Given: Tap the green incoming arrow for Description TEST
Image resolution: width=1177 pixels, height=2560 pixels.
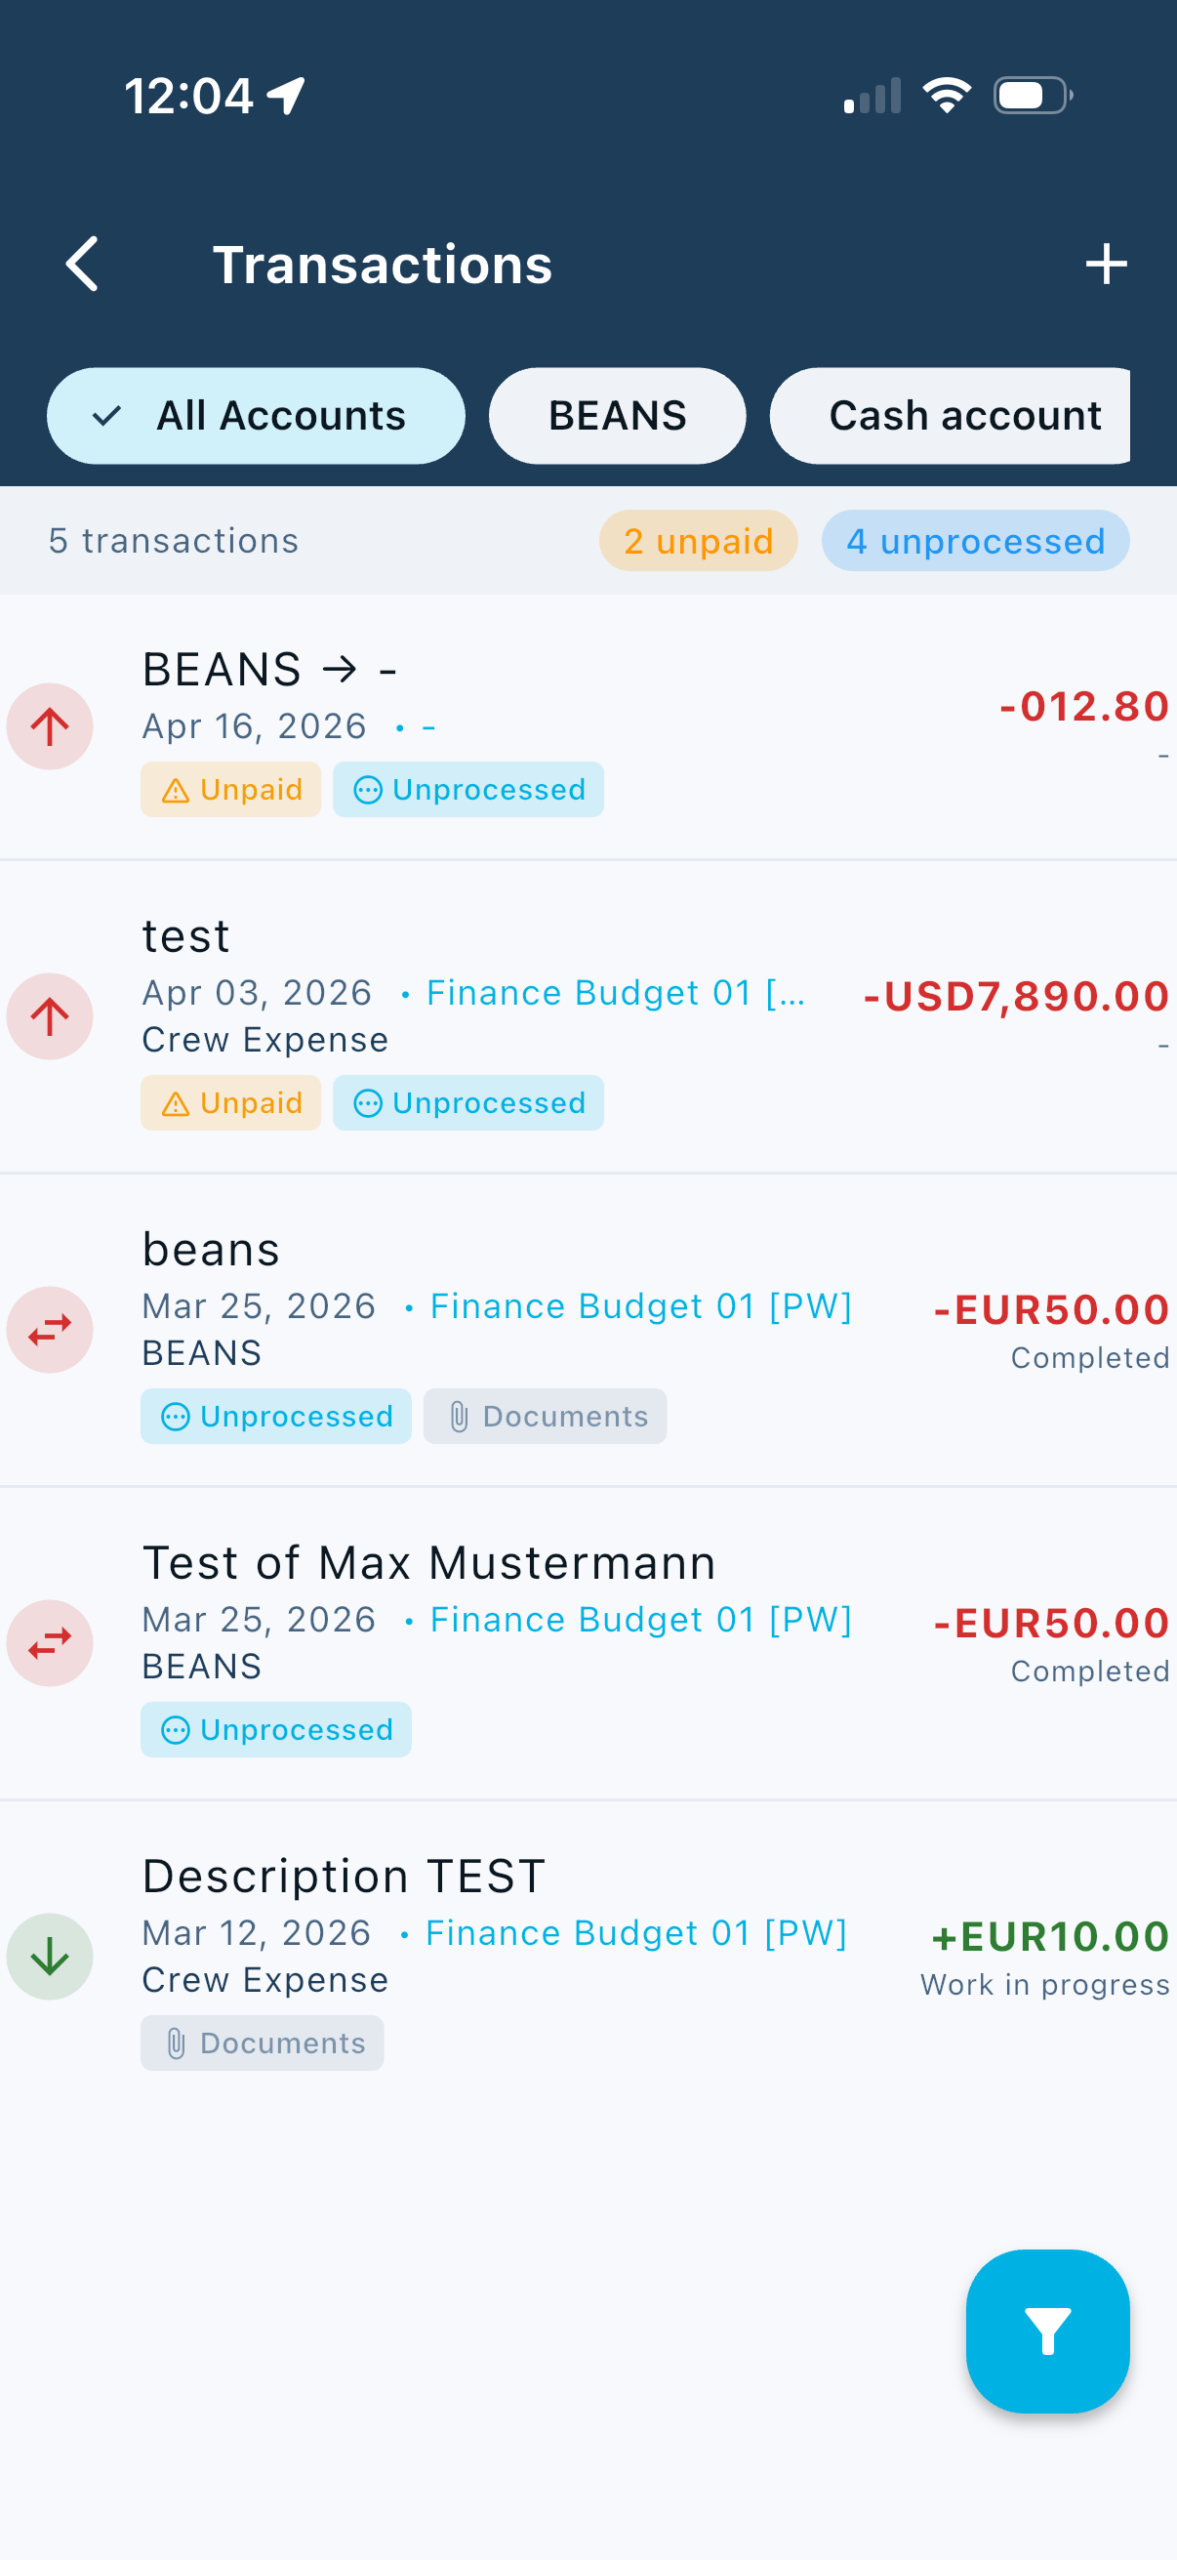Looking at the screenshot, I should (50, 1956).
